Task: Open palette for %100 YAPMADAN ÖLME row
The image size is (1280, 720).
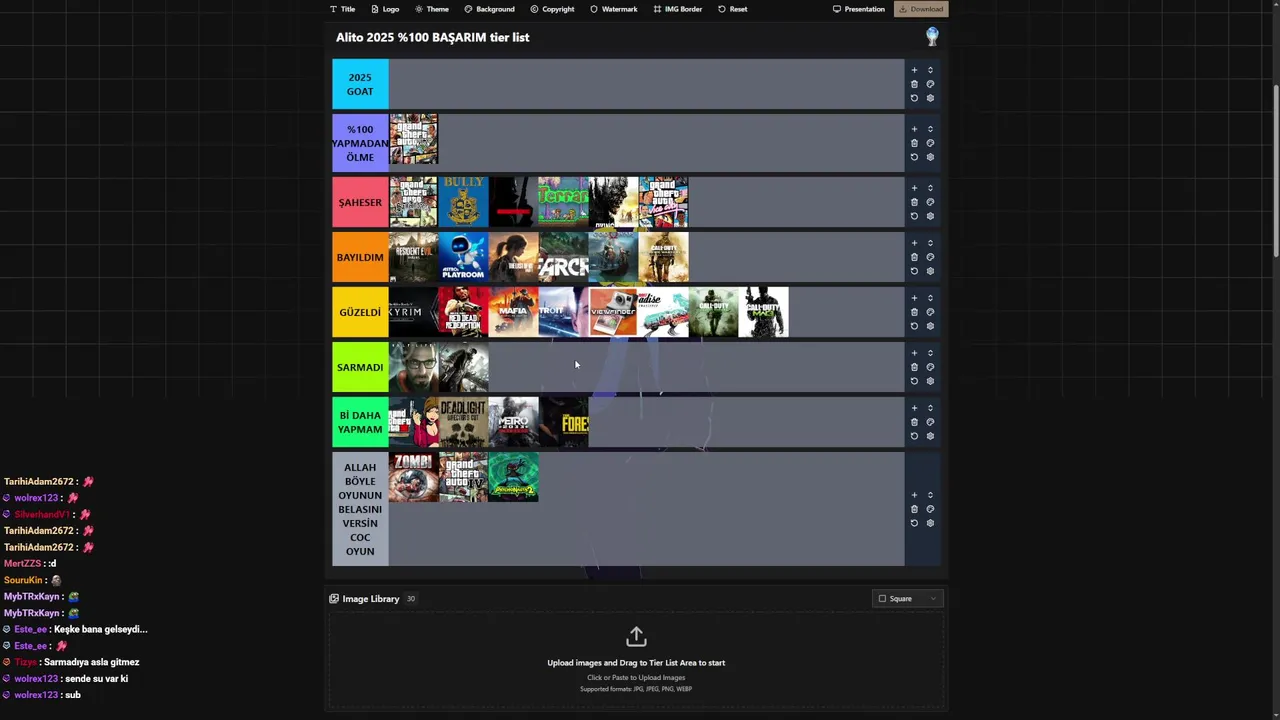Action: 930,143
